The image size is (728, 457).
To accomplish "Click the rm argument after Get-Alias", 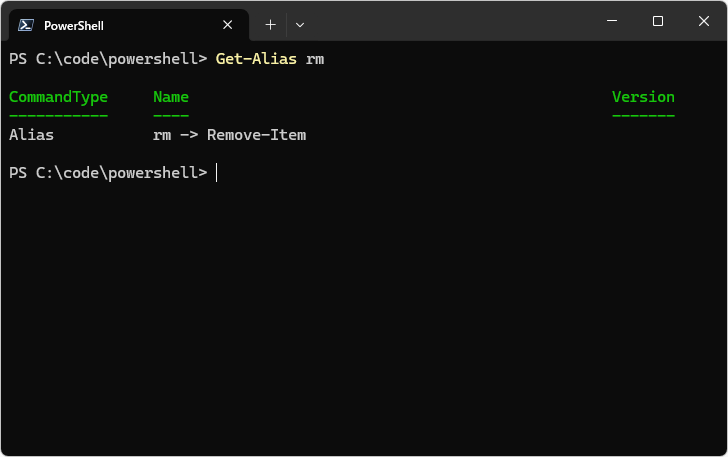I will tap(315, 59).
